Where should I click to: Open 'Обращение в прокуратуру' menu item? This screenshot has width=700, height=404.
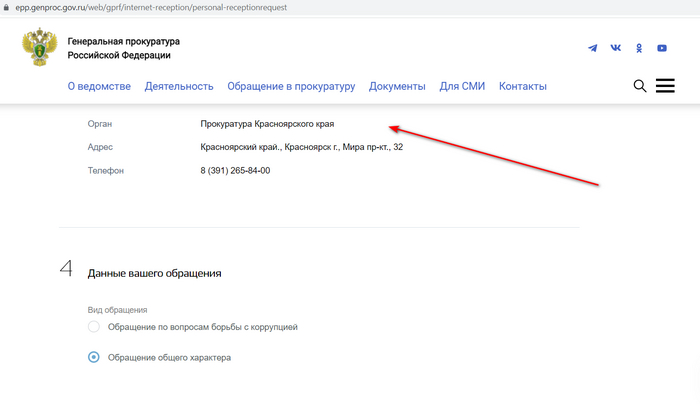pos(291,86)
